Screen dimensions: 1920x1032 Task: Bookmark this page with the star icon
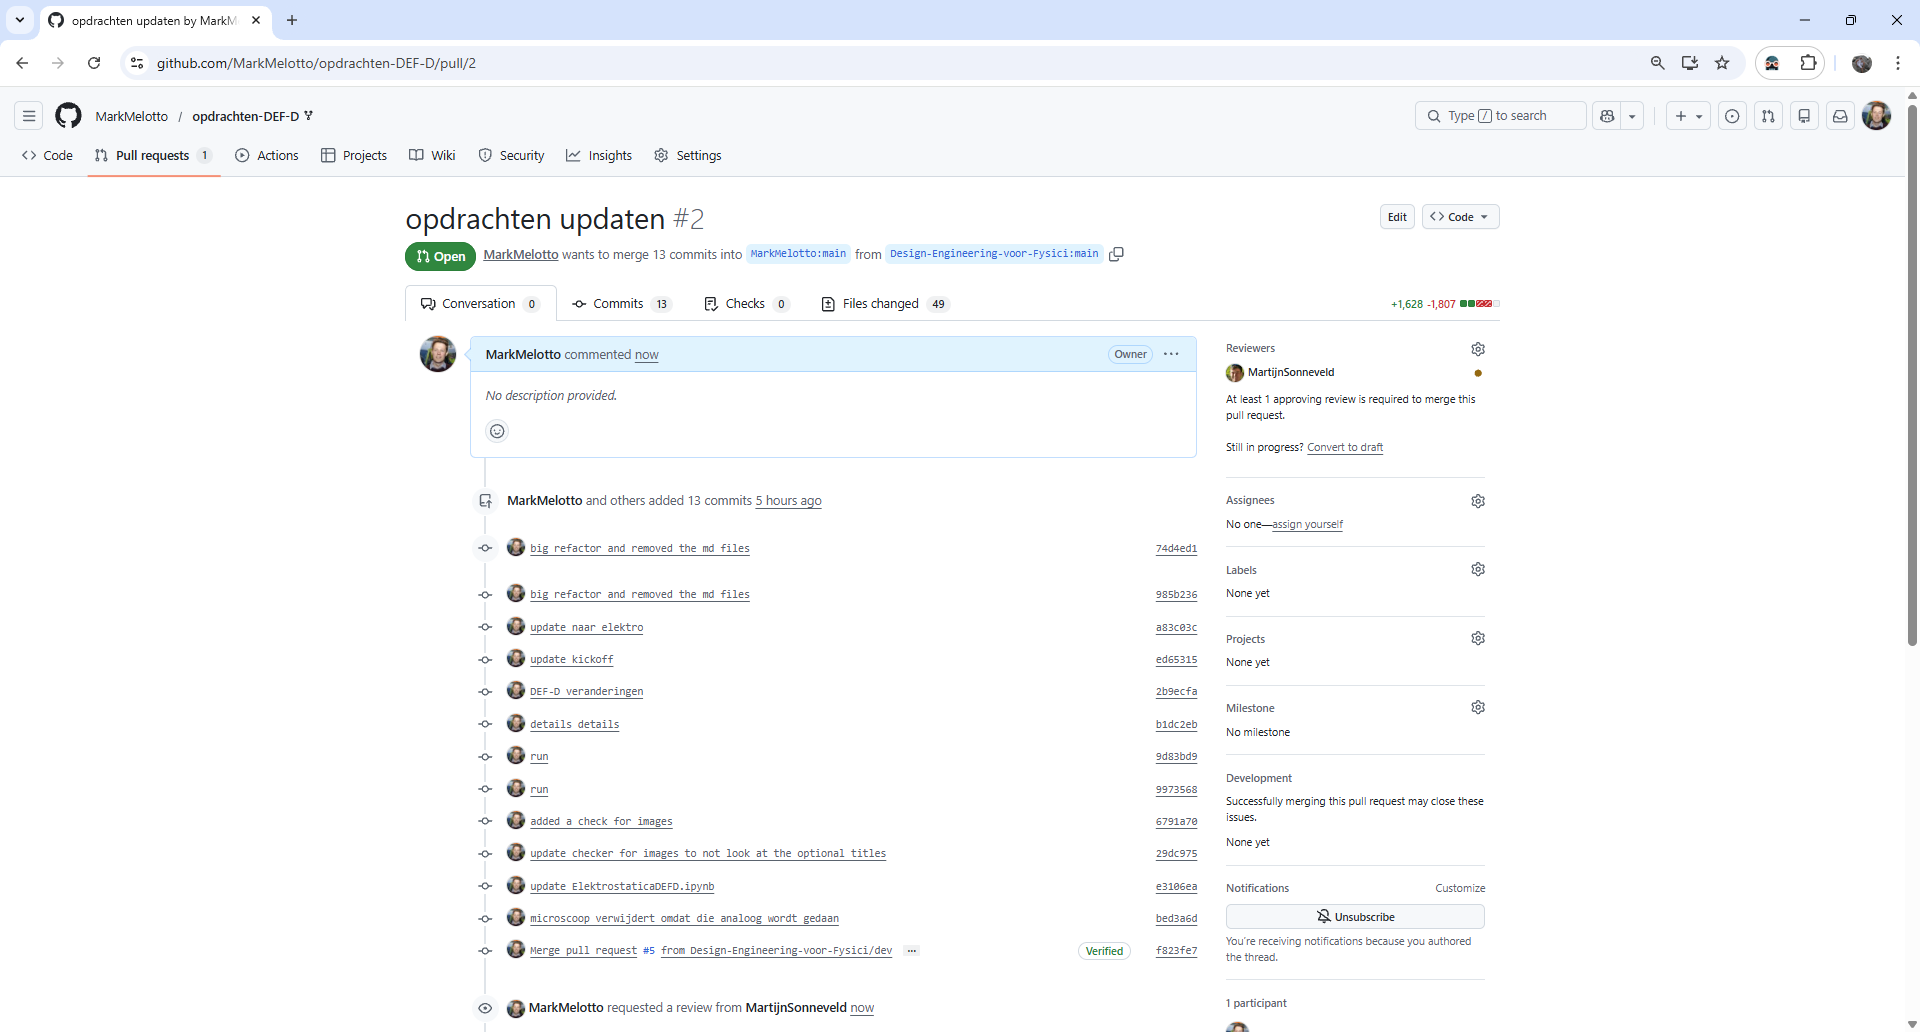(1722, 63)
